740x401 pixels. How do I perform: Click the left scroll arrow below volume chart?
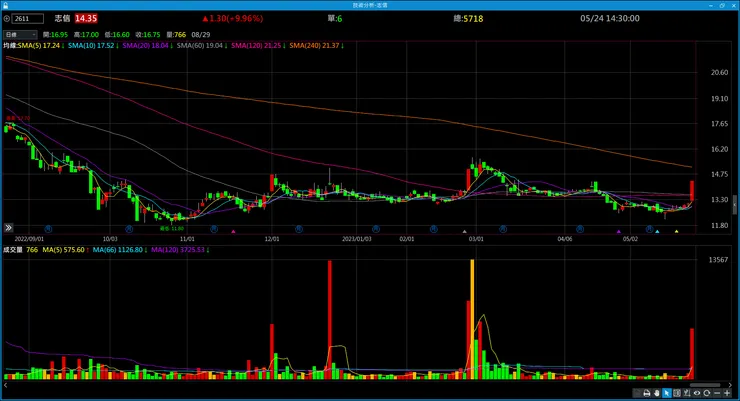[x=6, y=385]
